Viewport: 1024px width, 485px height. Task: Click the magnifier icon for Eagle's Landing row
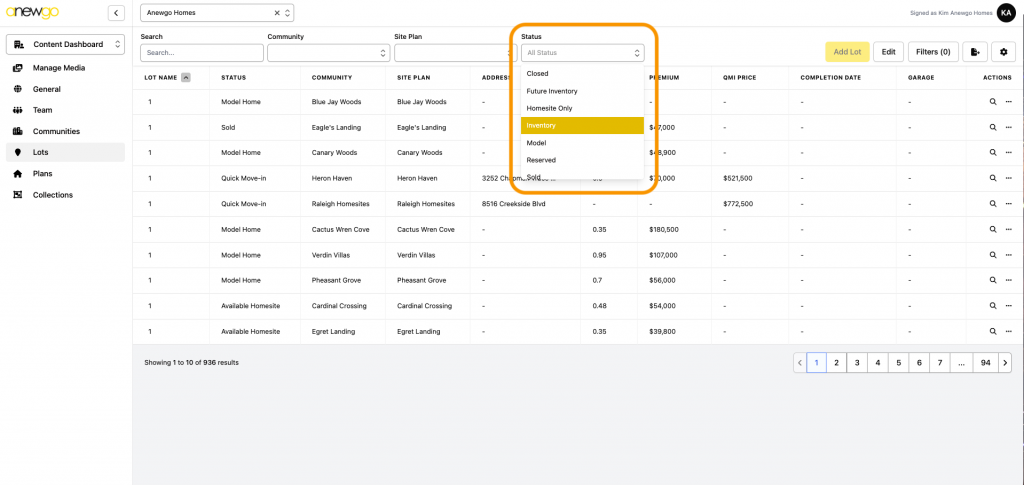pyautogui.click(x=993, y=127)
